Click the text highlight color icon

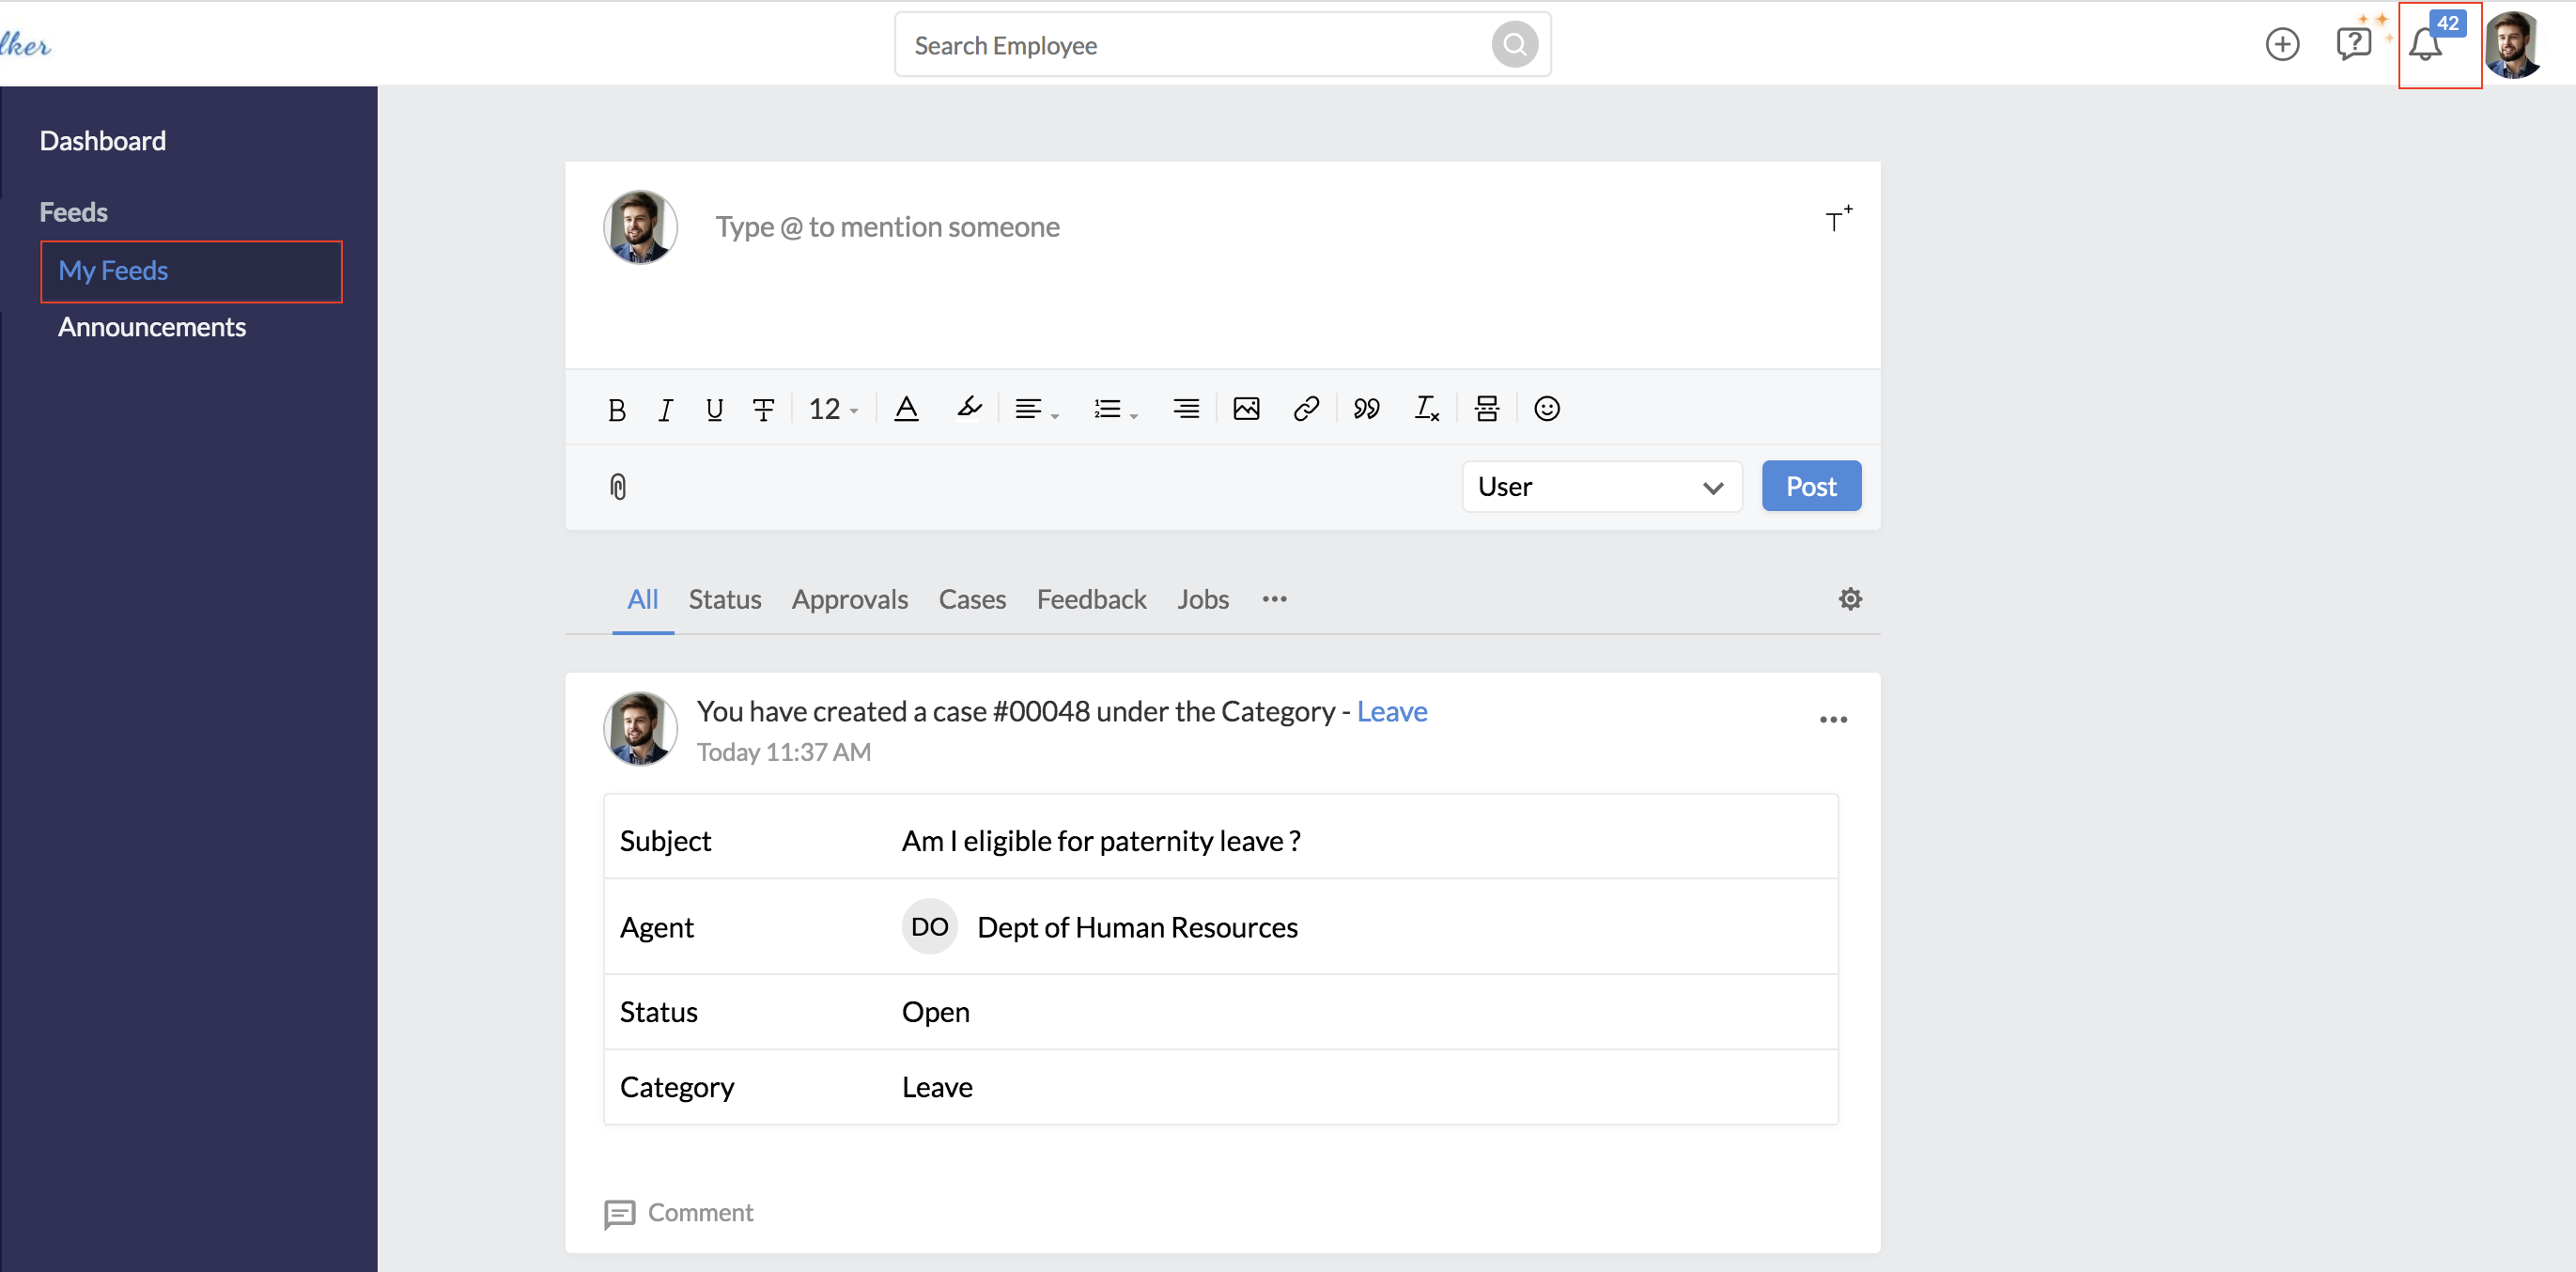coord(968,409)
